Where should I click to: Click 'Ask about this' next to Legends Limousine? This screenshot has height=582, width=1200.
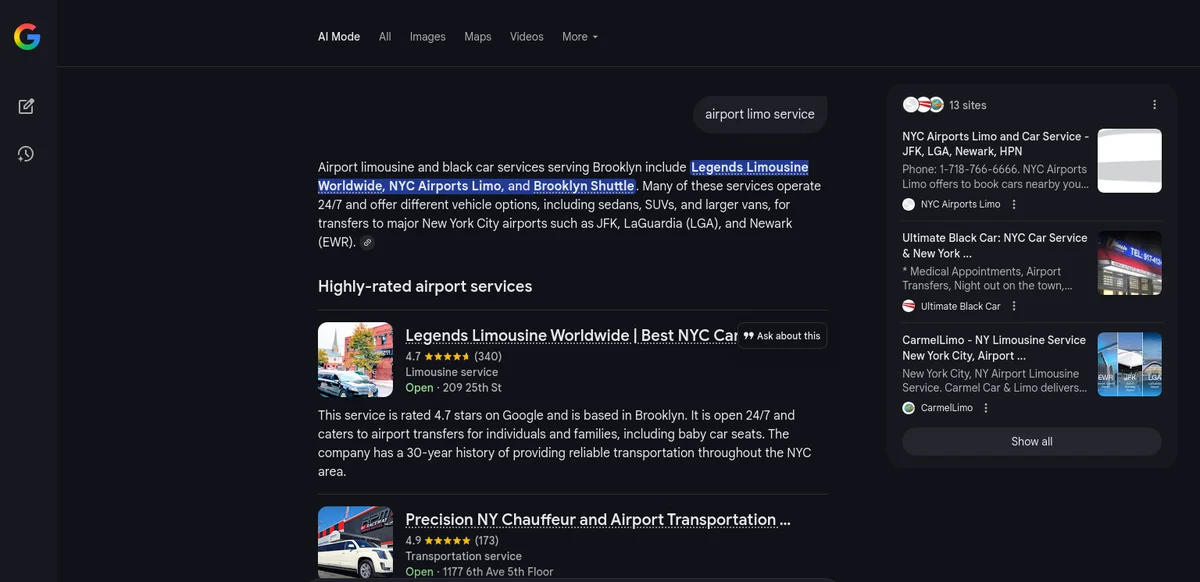click(x=783, y=335)
